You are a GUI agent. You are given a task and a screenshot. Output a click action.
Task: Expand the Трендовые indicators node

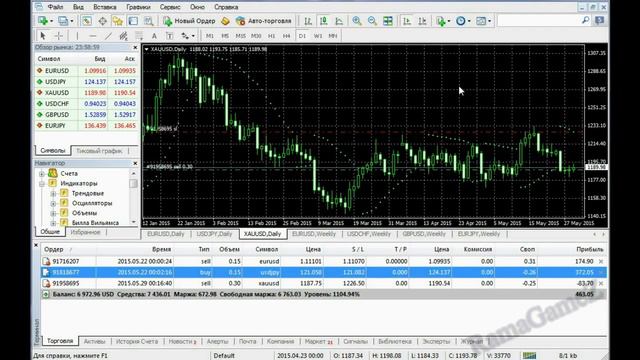click(x=53, y=193)
